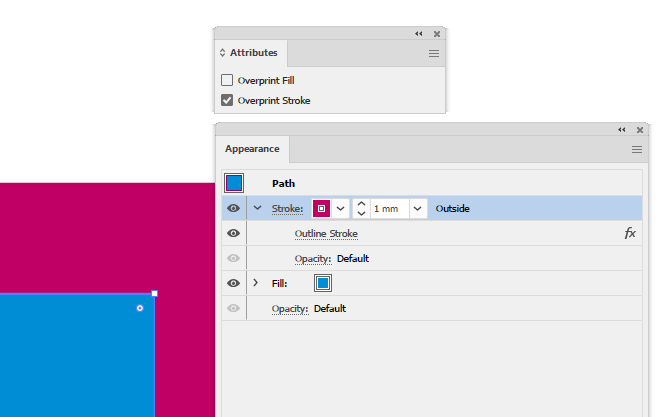Click the Path thumbnail in Appearance panel
Viewport: 662px width, 417px height.
point(234,183)
